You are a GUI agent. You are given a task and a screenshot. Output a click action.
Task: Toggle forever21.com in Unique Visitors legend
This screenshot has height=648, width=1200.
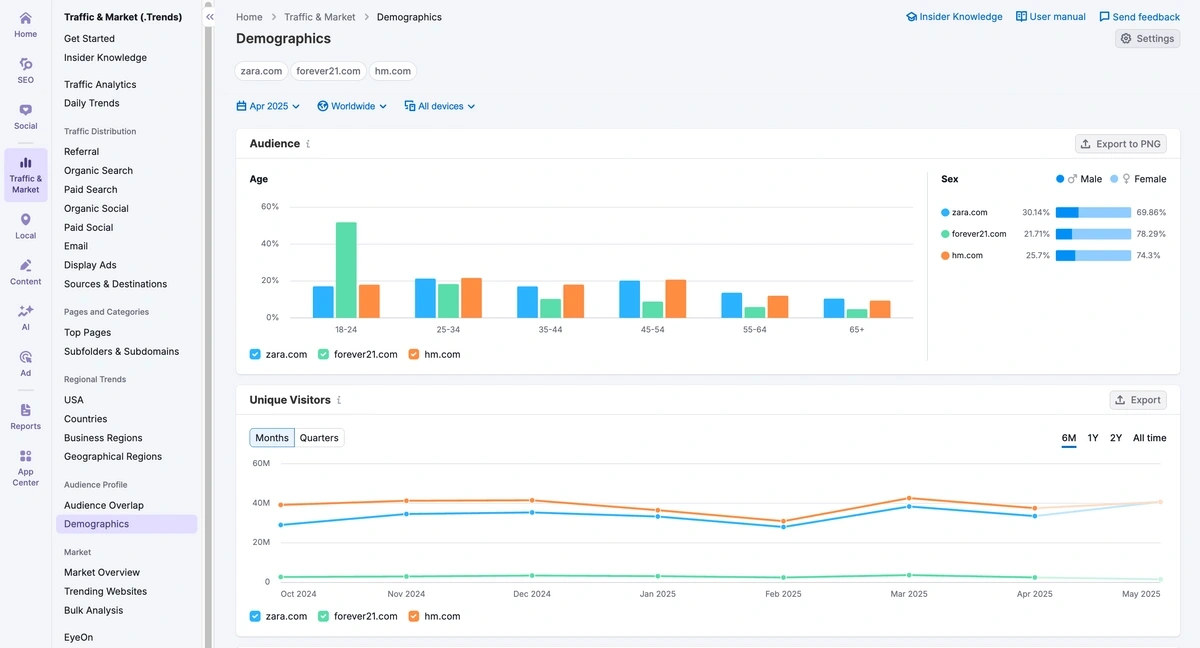(x=323, y=616)
